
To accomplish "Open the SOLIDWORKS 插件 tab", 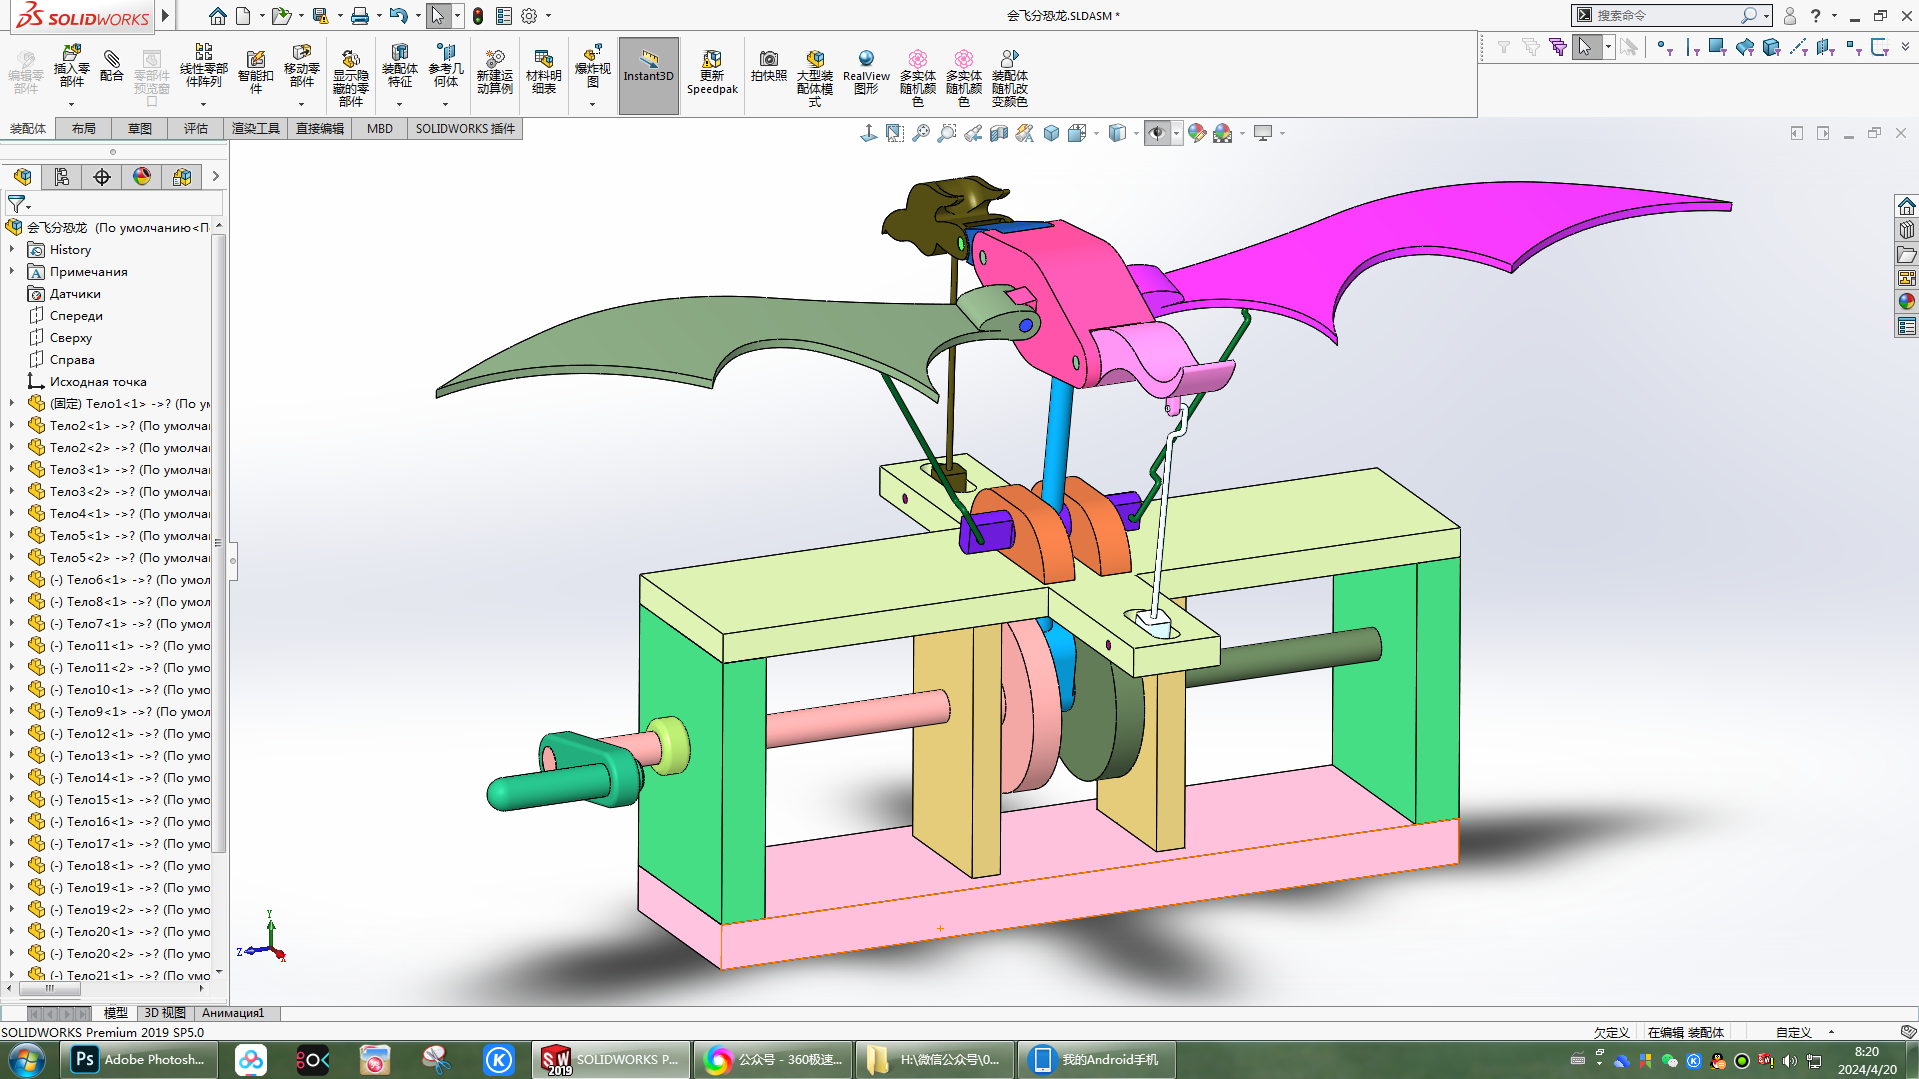I will pos(465,128).
